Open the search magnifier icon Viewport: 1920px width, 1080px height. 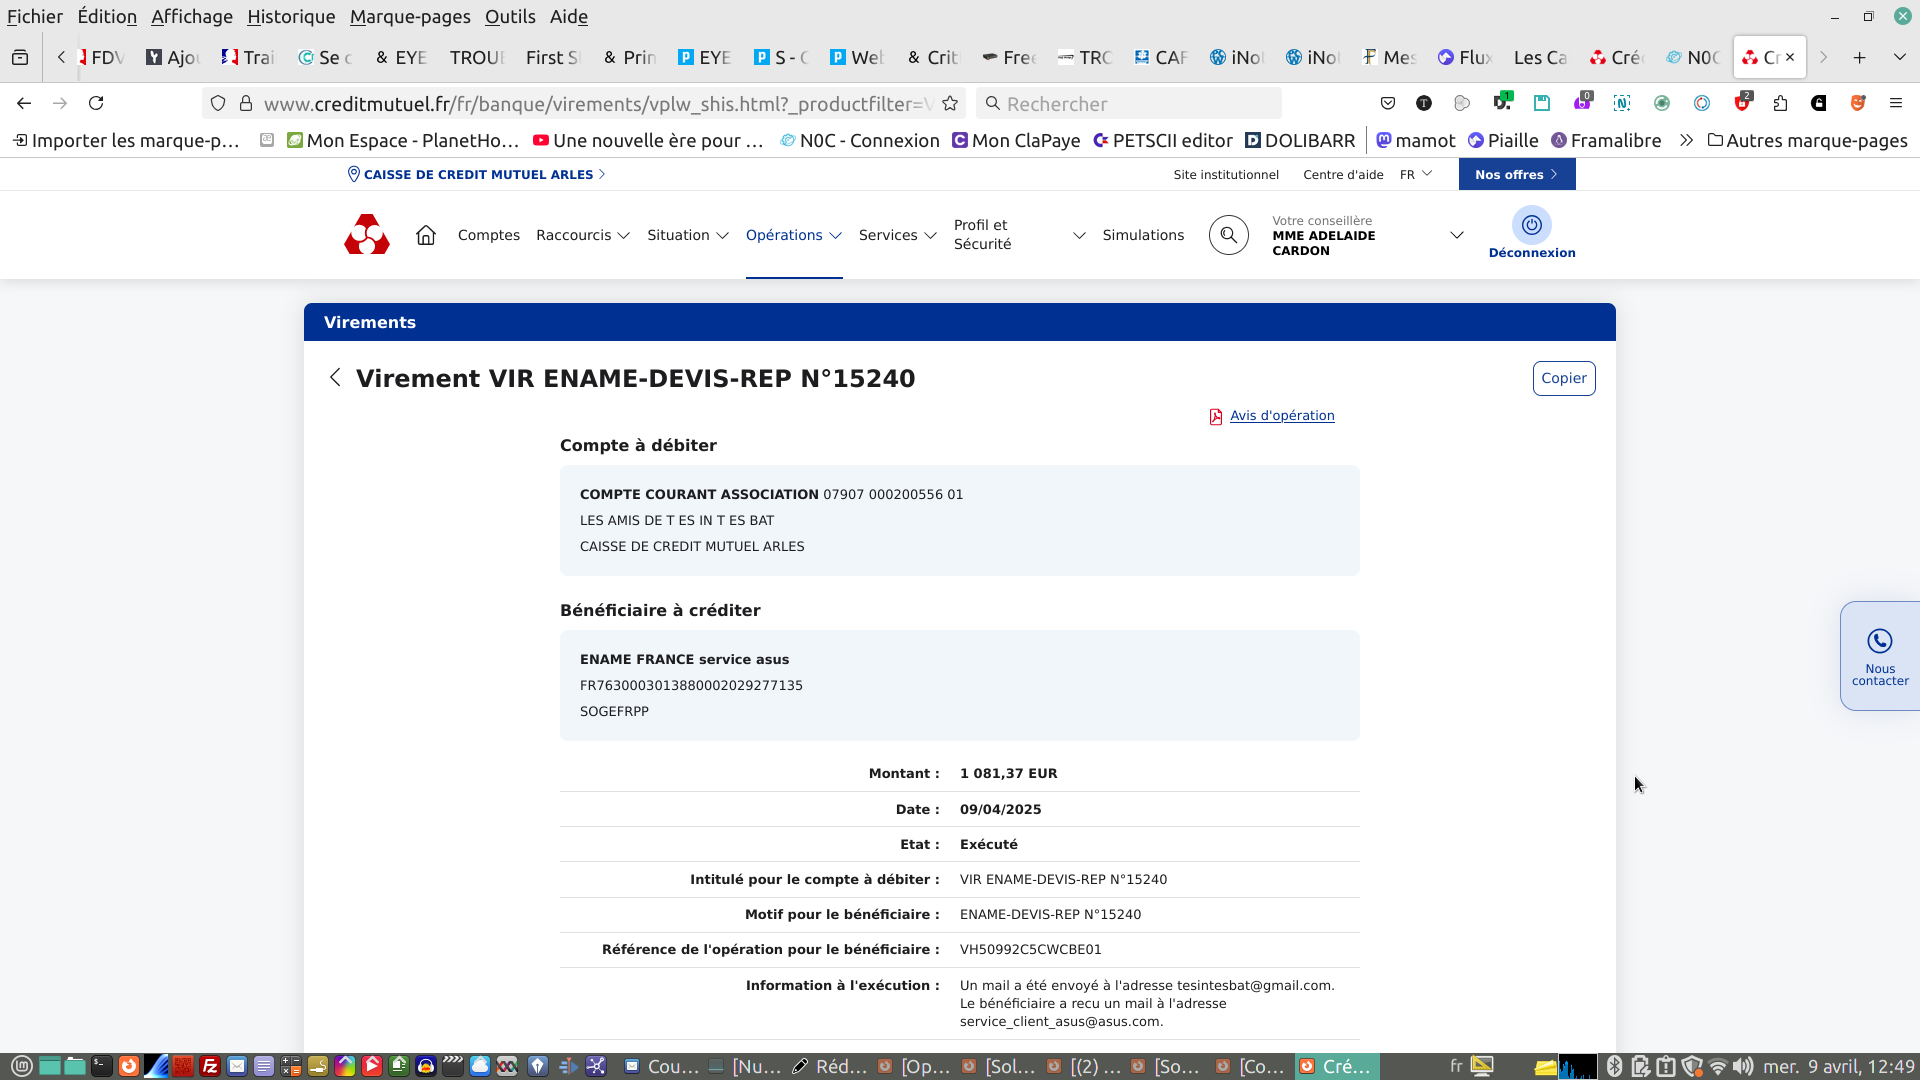[1228, 235]
